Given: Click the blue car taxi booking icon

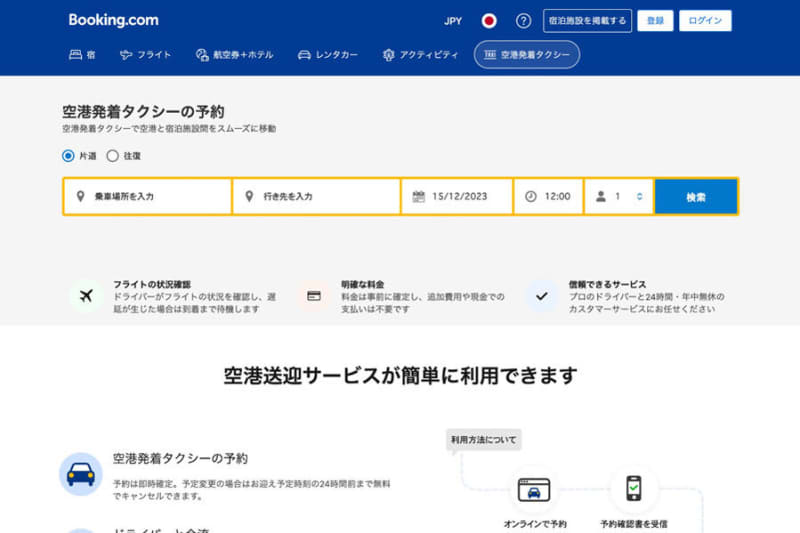Looking at the screenshot, I should [80, 474].
